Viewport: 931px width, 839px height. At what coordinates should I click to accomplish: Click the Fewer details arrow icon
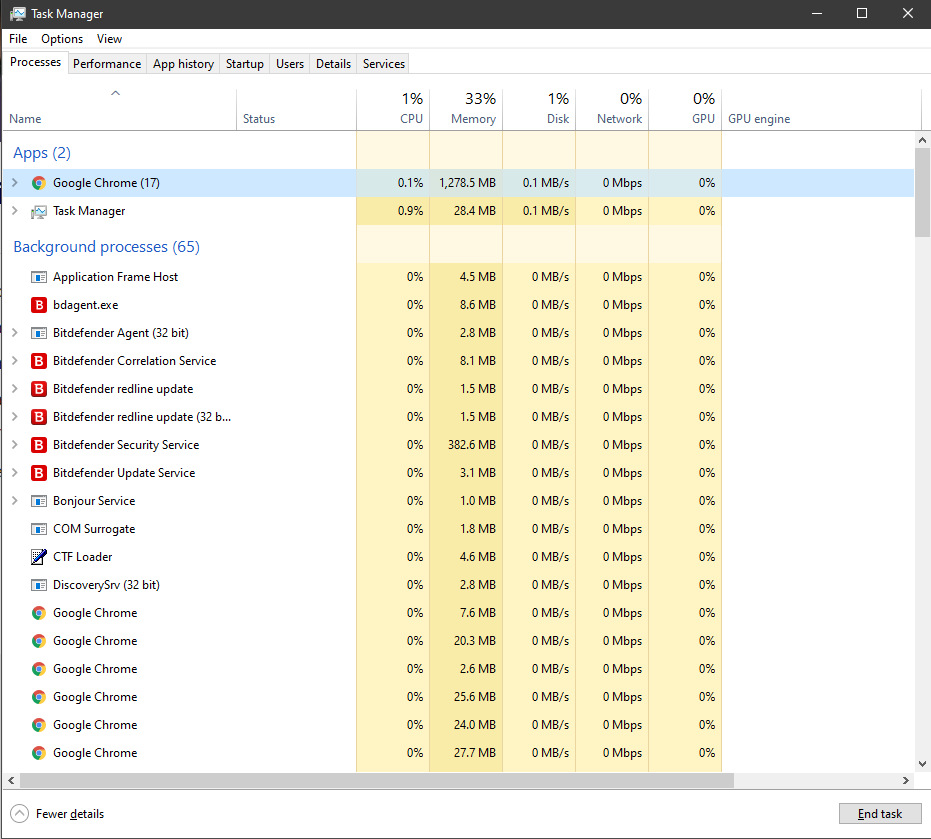19,813
